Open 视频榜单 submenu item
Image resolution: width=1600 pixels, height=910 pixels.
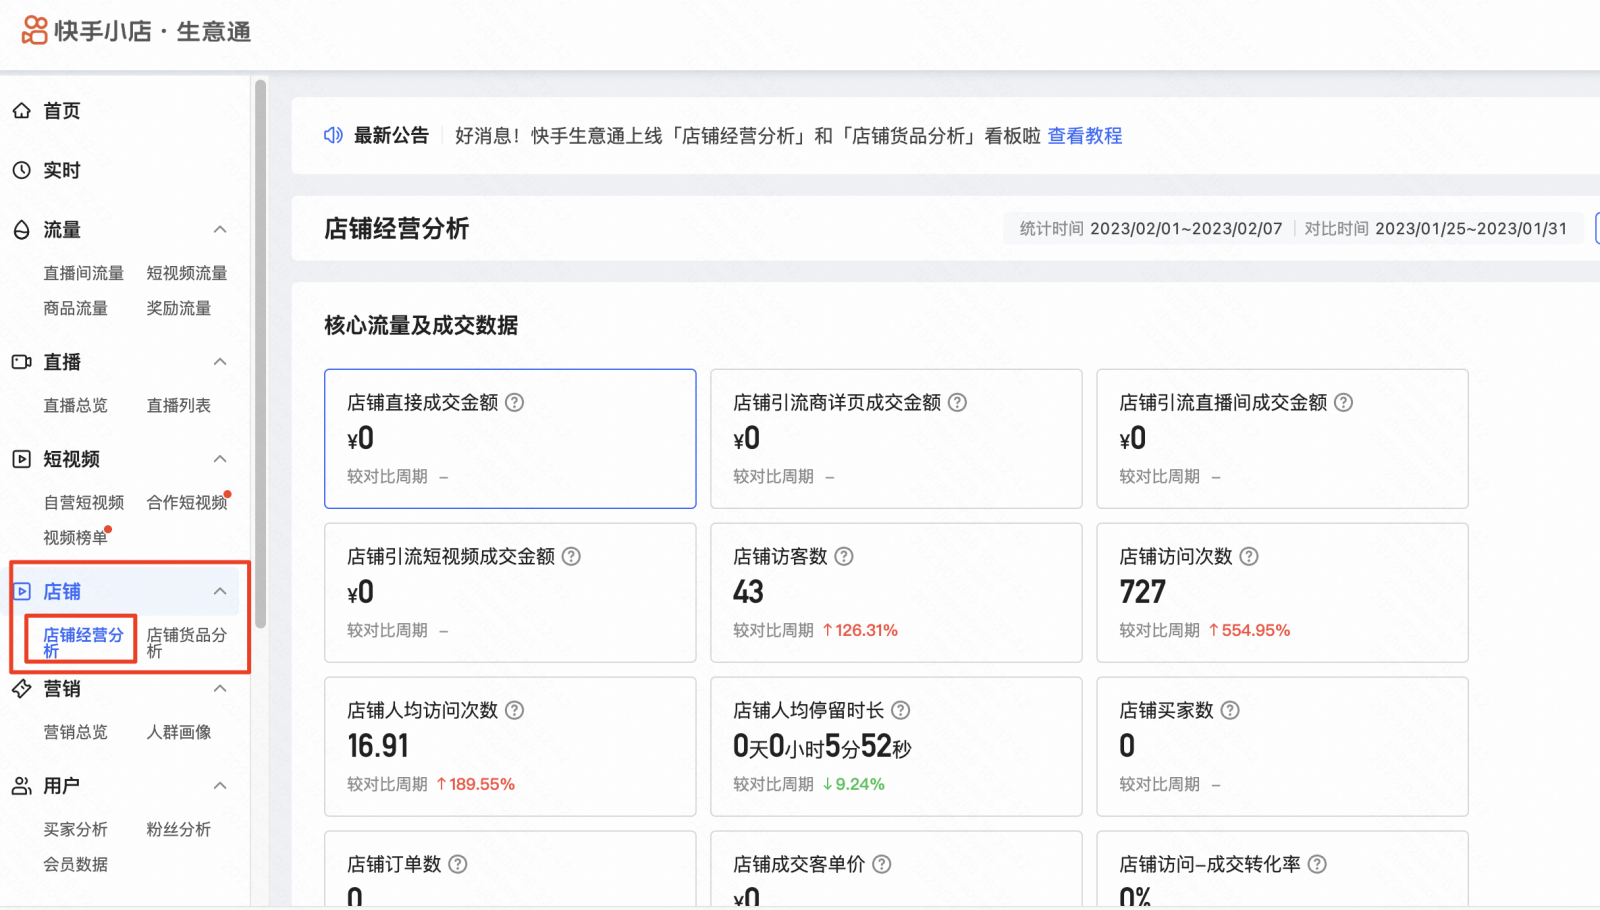click(x=76, y=537)
